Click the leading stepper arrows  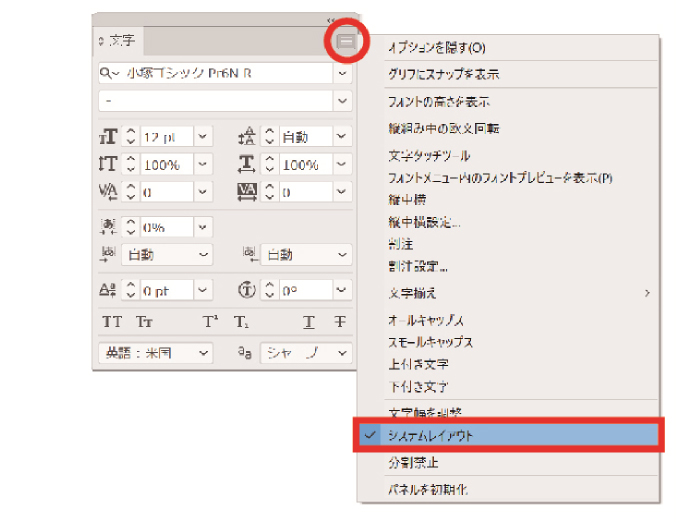point(269,136)
